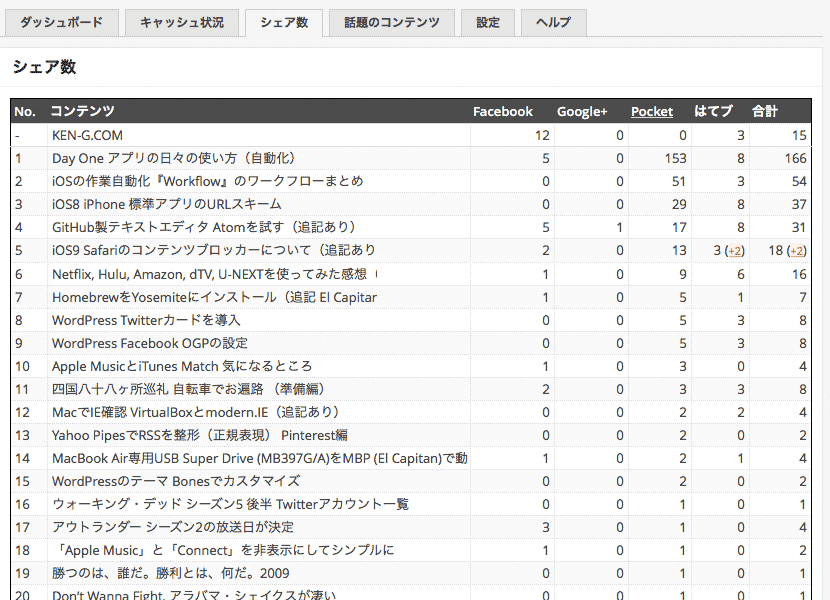This screenshot has height=600, width=830.
Task: Click row number 5 in the No. column
Action: [x=19, y=250]
